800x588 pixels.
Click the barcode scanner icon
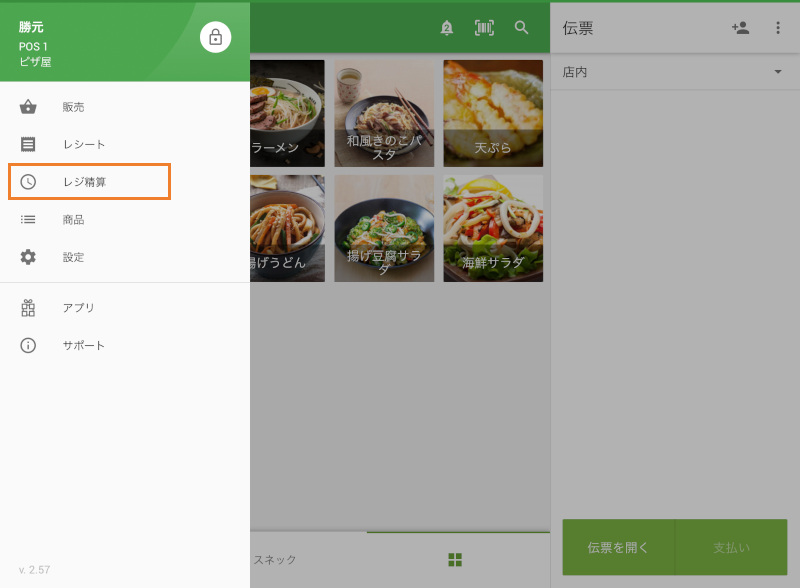(x=483, y=28)
